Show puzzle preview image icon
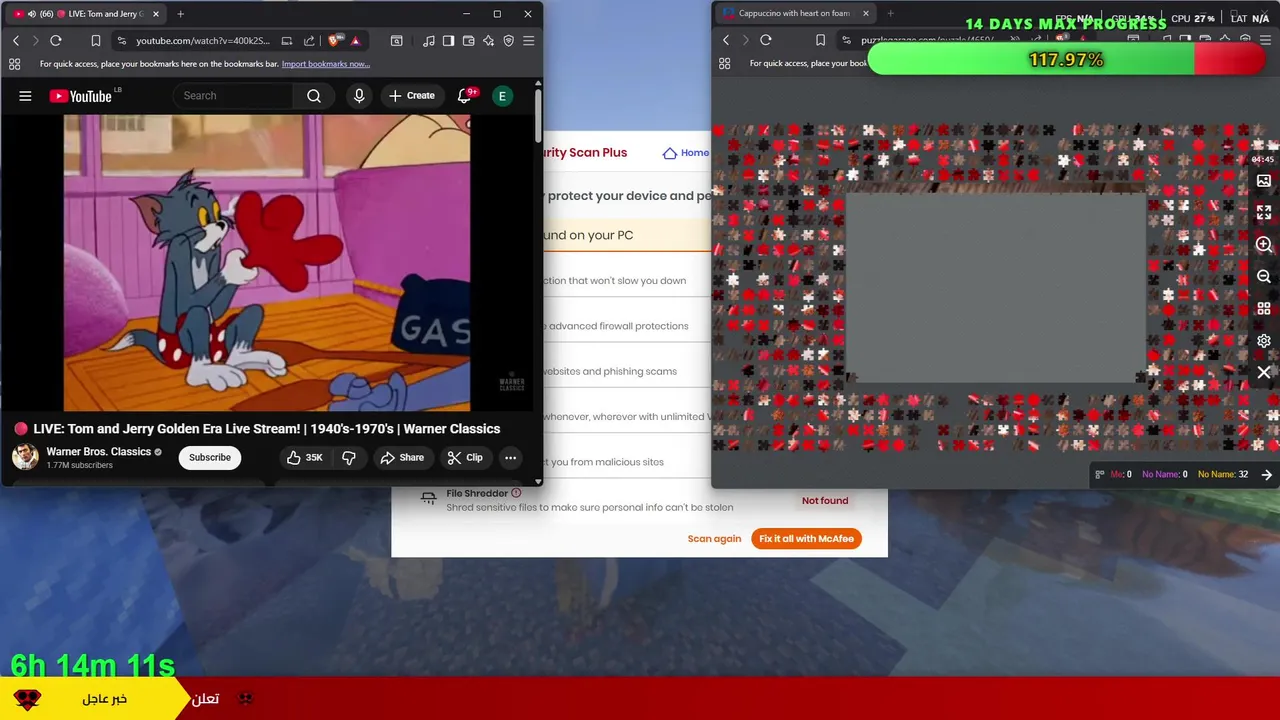This screenshot has height=720, width=1280. pos(1264,181)
